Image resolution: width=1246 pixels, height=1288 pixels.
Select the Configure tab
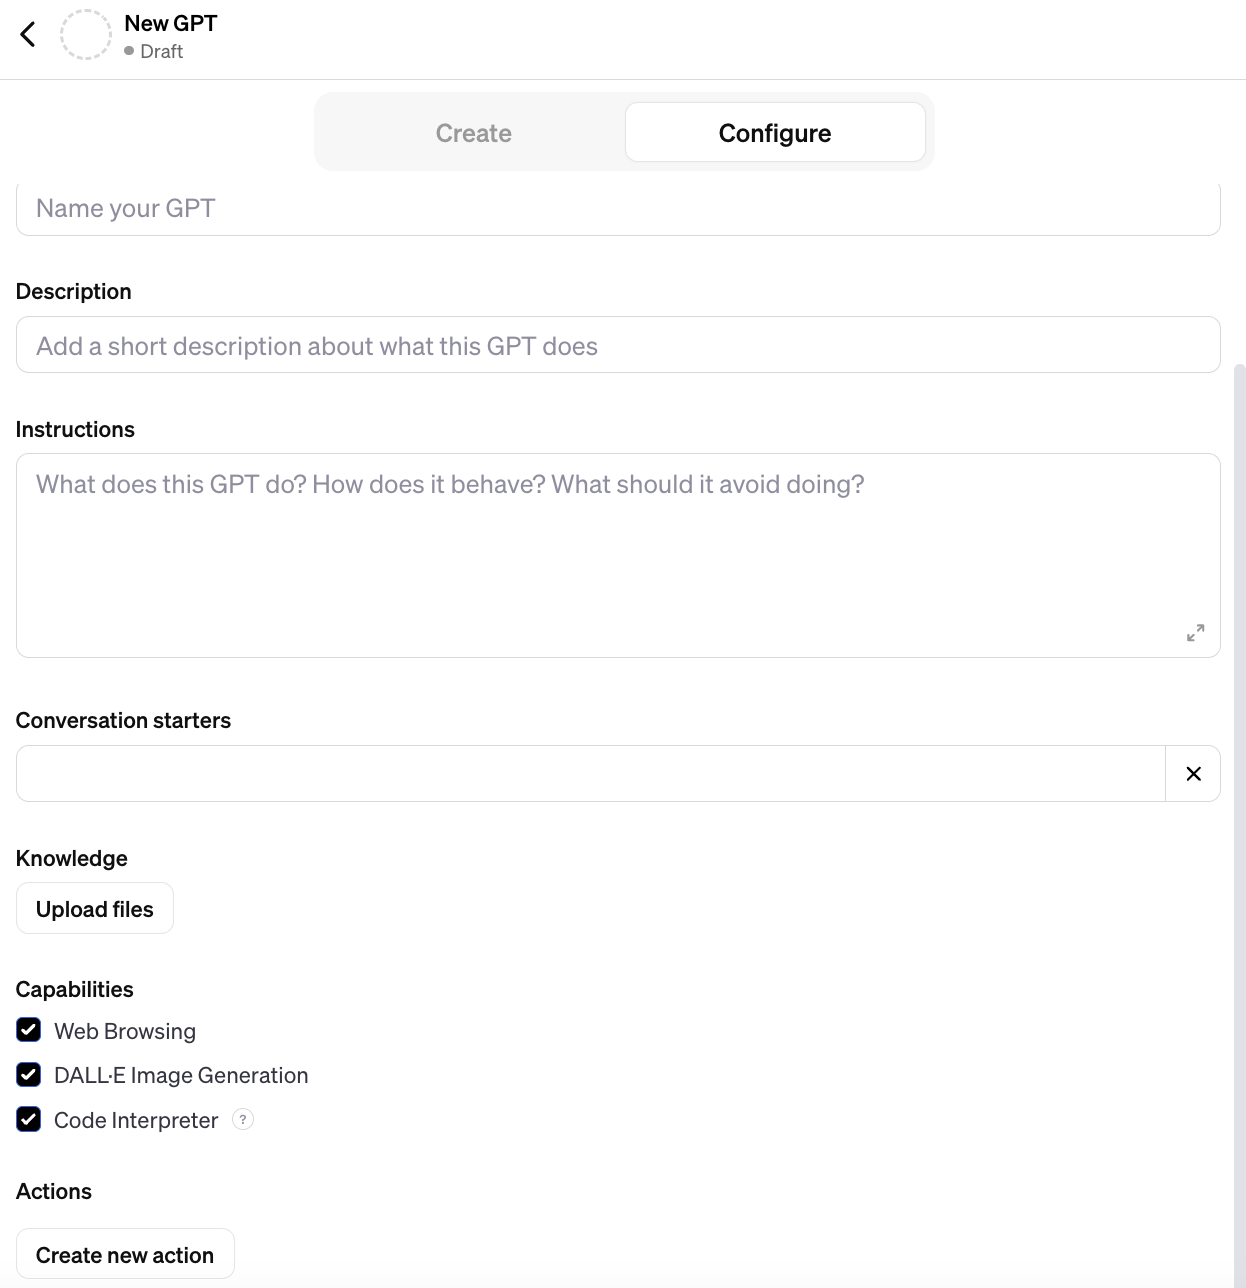[775, 133]
